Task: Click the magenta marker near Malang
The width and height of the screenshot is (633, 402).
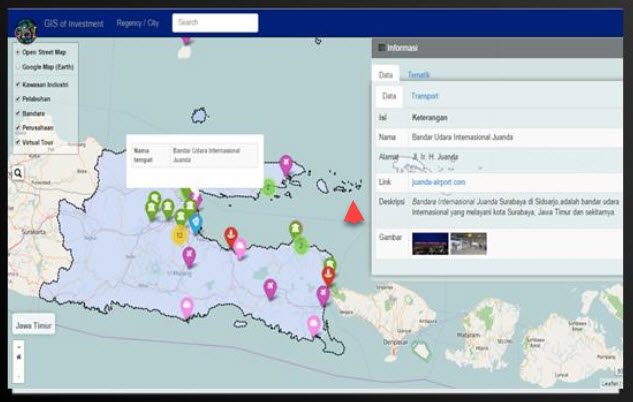Action: pos(189,257)
